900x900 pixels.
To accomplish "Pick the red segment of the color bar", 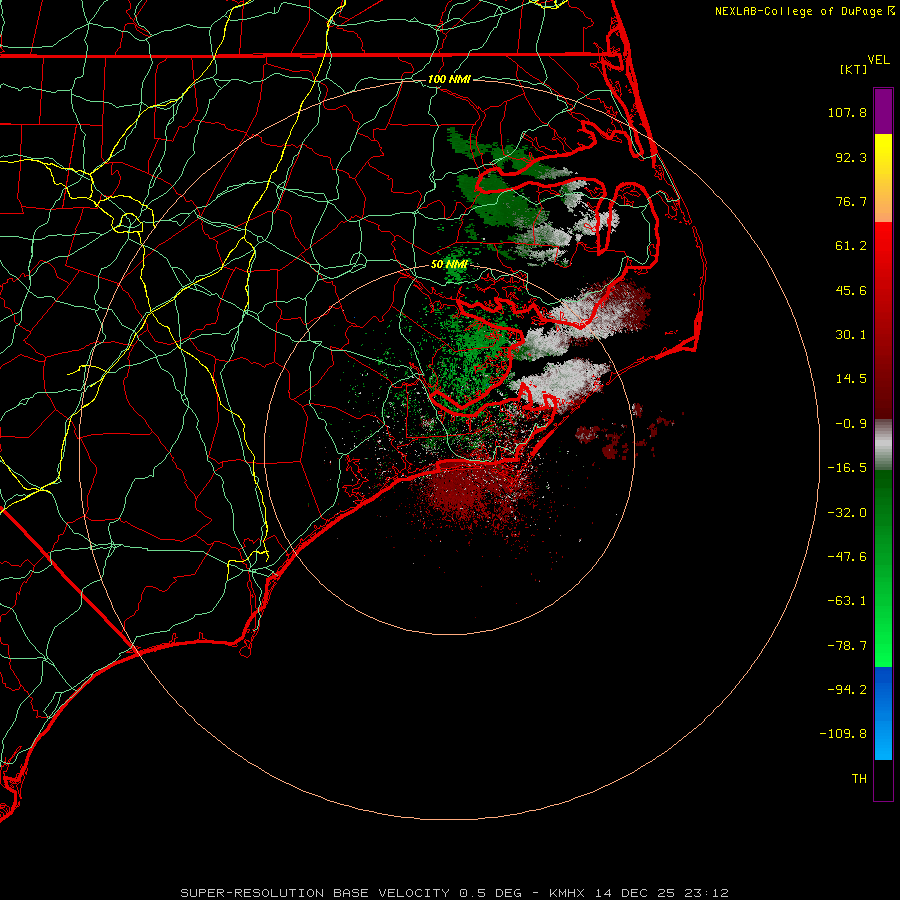I will click(x=883, y=320).
